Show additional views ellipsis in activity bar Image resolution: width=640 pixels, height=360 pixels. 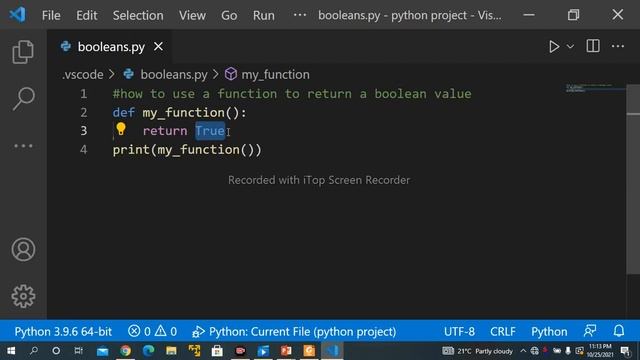(23, 146)
